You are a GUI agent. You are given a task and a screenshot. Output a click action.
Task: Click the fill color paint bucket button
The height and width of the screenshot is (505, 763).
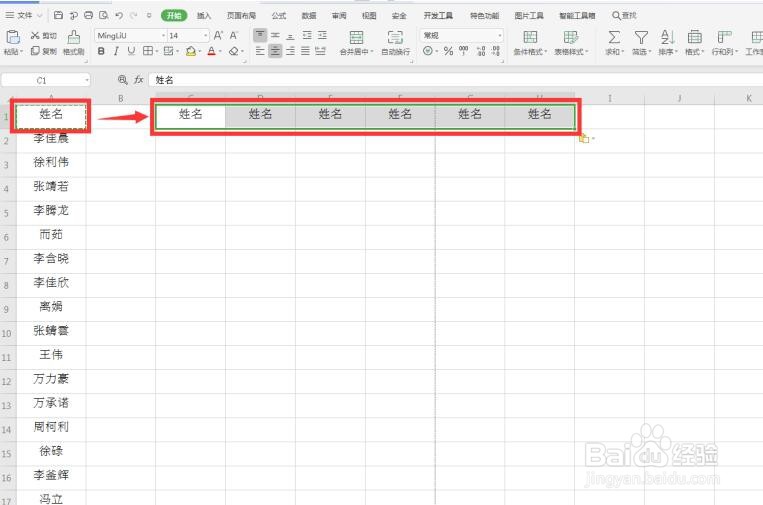191,51
